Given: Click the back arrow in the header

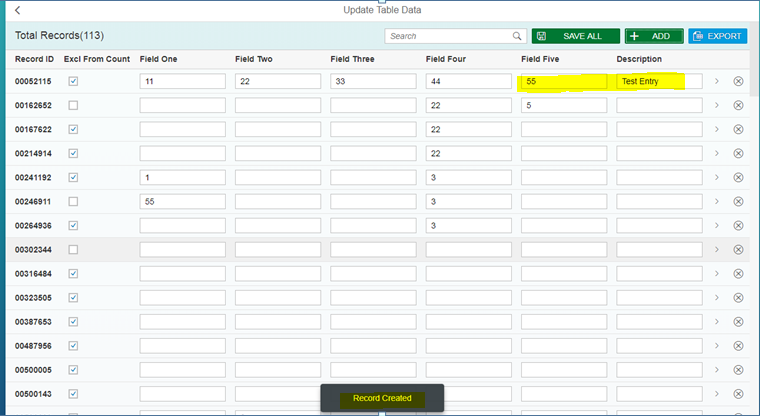Looking at the screenshot, I should click(x=17, y=10).
